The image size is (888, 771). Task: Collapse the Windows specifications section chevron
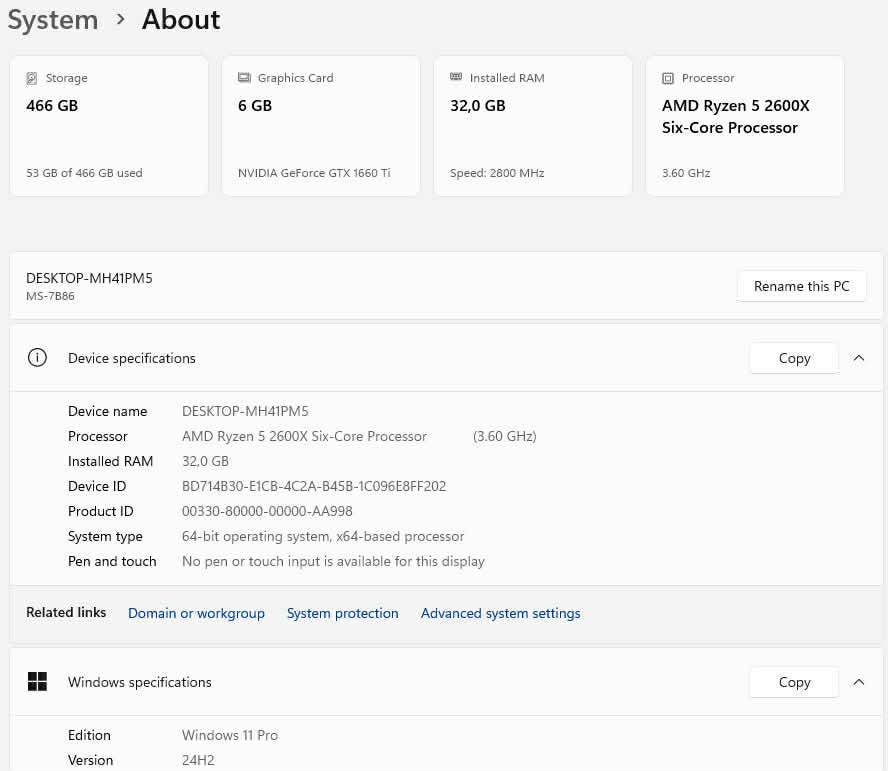point(859,682)
